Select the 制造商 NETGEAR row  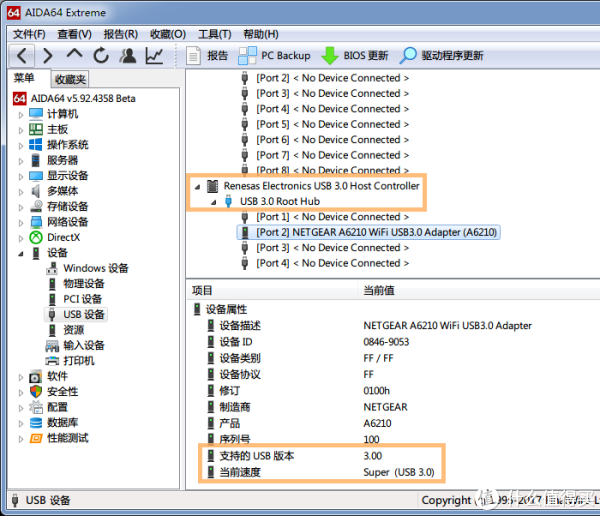coord(307,407)
